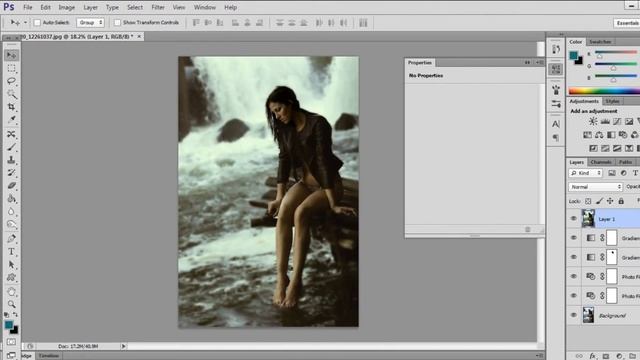Open the Paragraph panel icon

tap(556, 138)
